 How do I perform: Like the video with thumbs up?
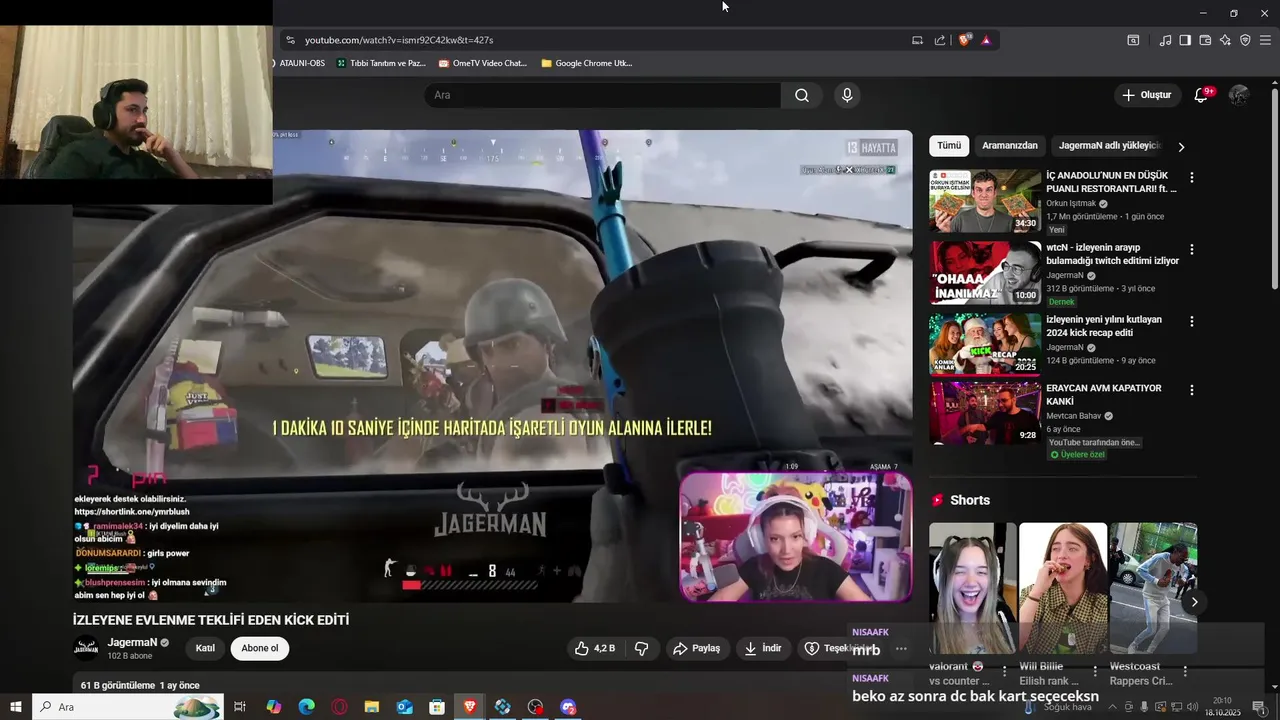coord(594,648)
